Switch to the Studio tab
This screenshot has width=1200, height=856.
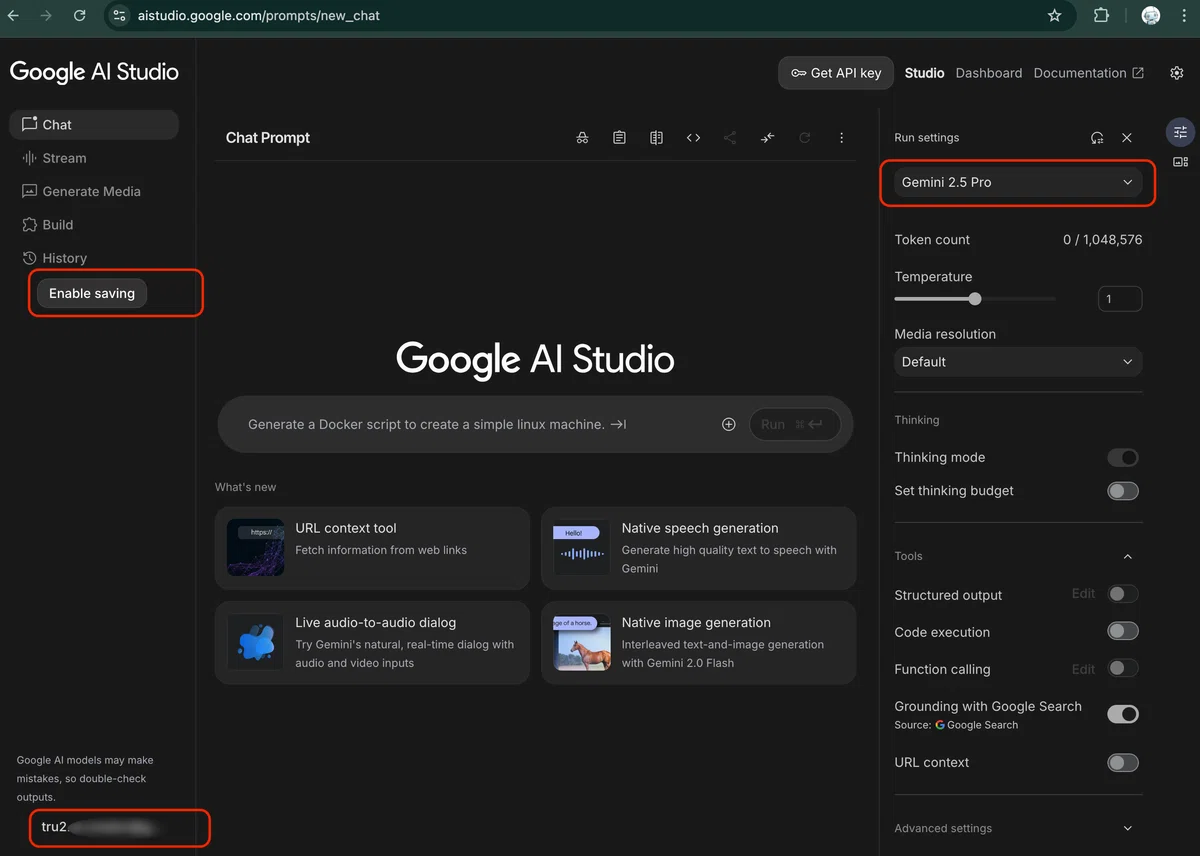coord(924,73)
